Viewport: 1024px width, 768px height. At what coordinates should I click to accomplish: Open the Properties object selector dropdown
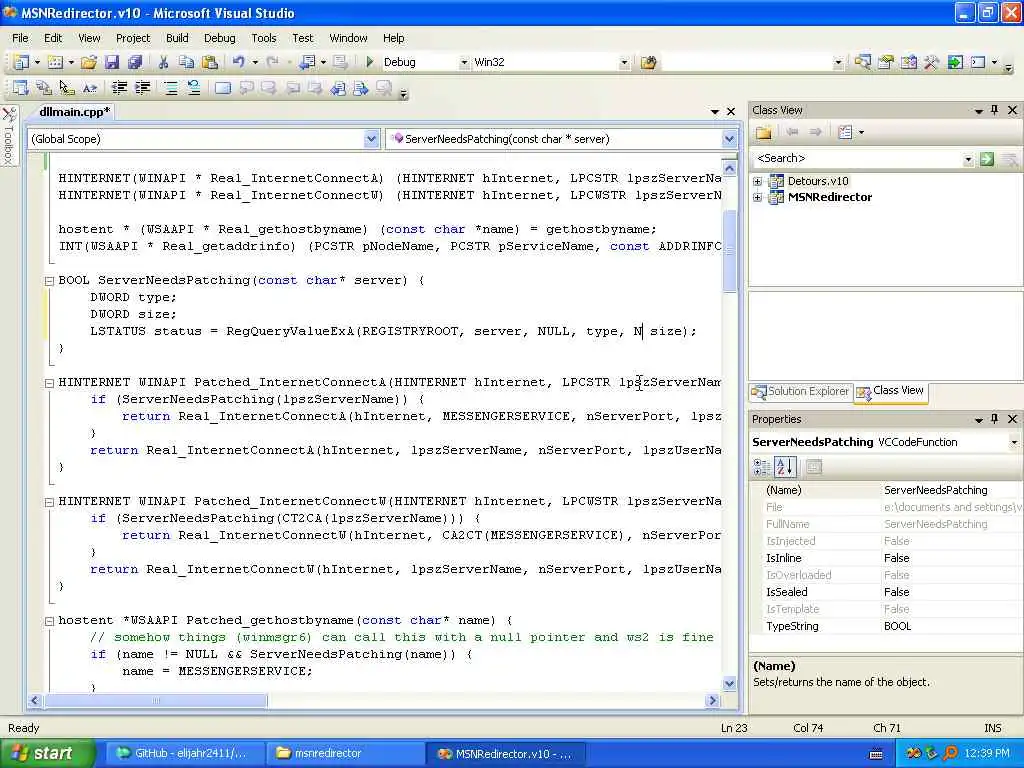[1014, 442]
